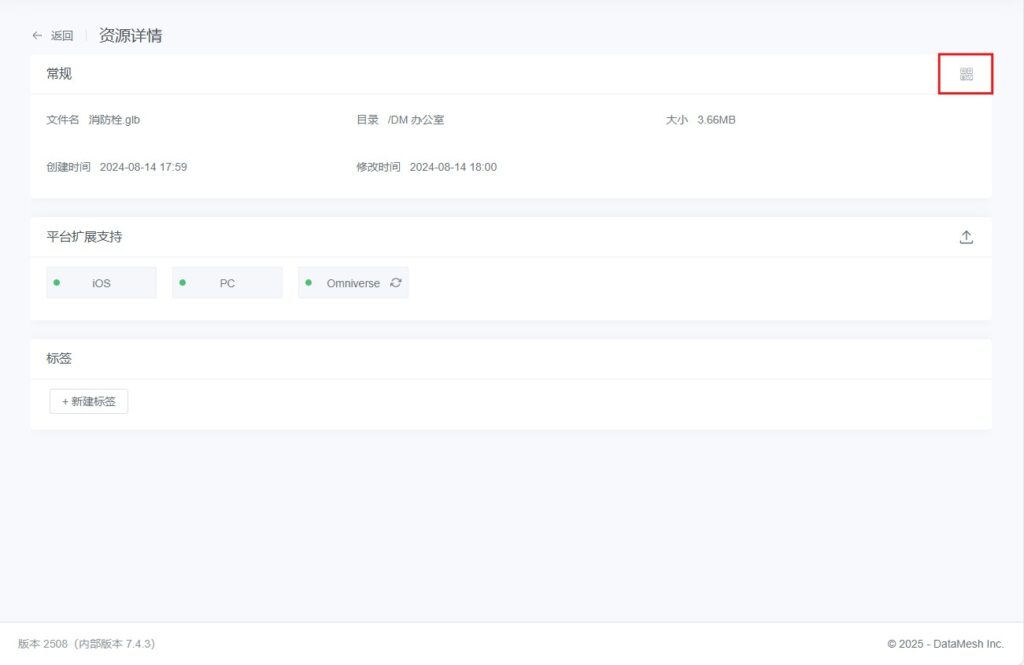
Task: Select the PC platform chip
Action: (x=228, y=283)
